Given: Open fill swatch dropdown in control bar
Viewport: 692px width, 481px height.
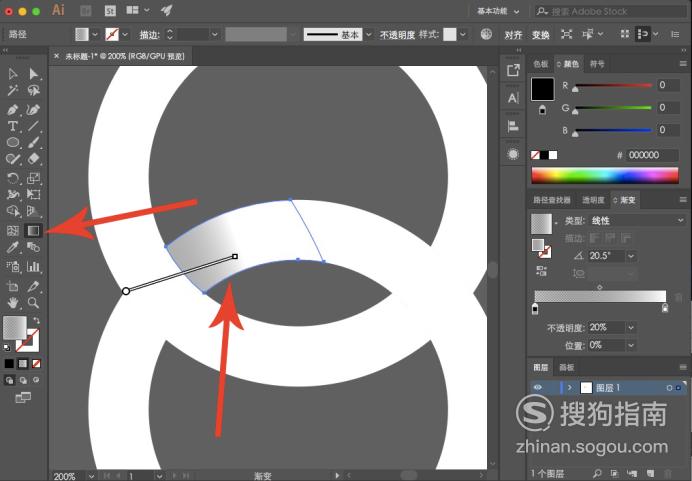Looking at the screenshot, I should tap(95, 34).
